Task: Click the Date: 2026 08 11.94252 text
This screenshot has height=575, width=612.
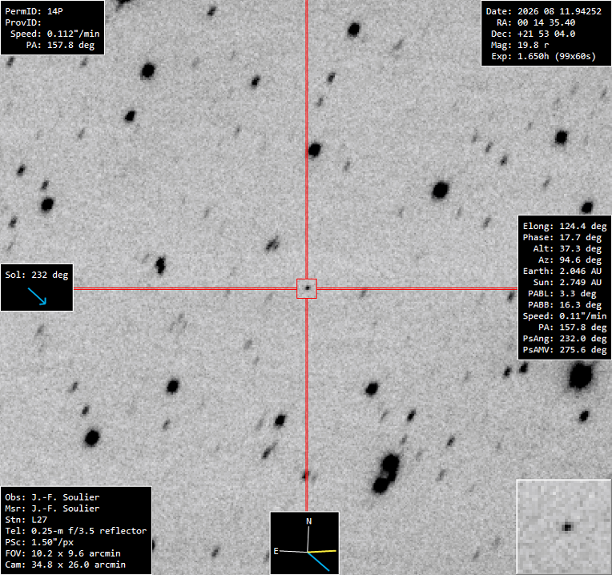Action: click(x=544, y=11)
